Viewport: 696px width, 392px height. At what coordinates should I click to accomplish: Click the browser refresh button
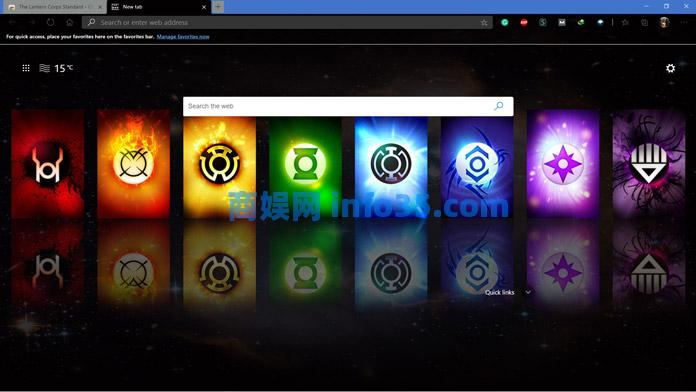coord(51,22)
